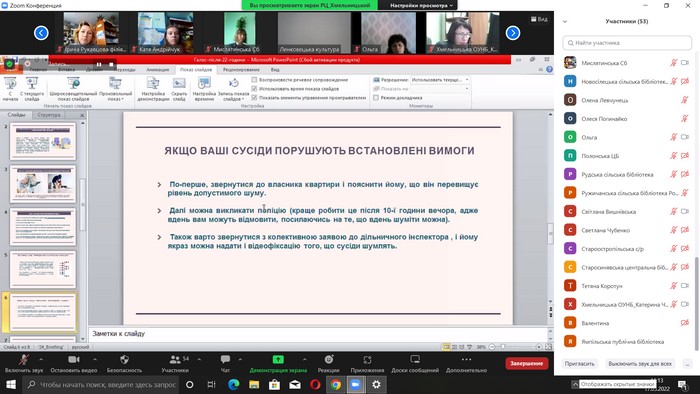This screenshot has width=700, height=394.
Task: Open Opera browser from the taskbar
Action: pyautogui.click(x=315, y=384)
